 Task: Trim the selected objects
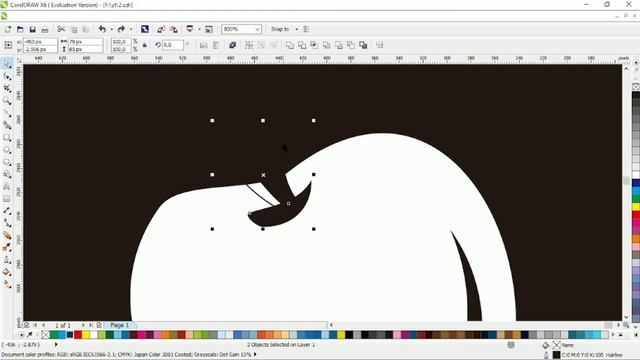click(302, 45)
